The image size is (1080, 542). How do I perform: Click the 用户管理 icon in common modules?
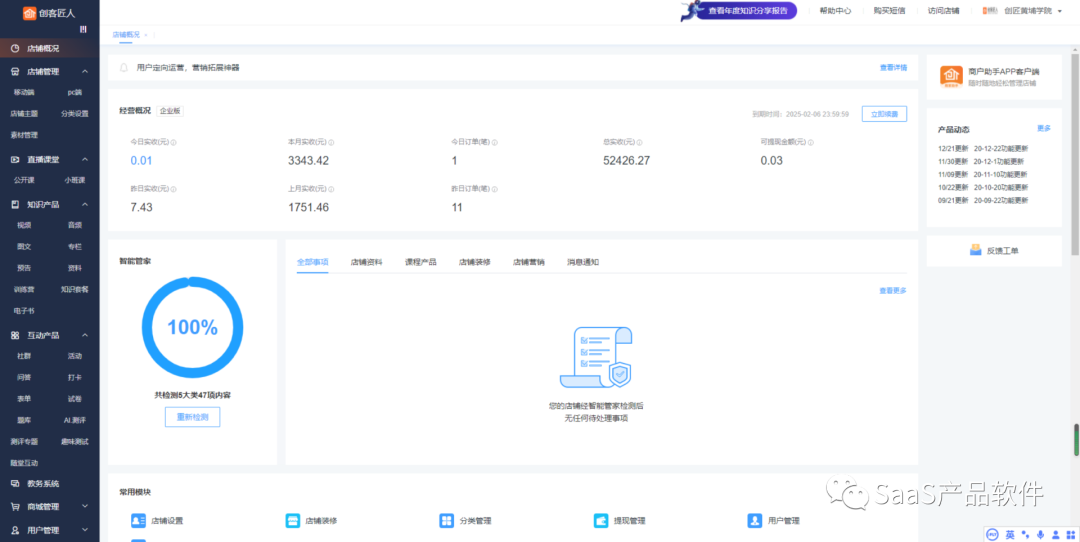(x=755, y=521)
